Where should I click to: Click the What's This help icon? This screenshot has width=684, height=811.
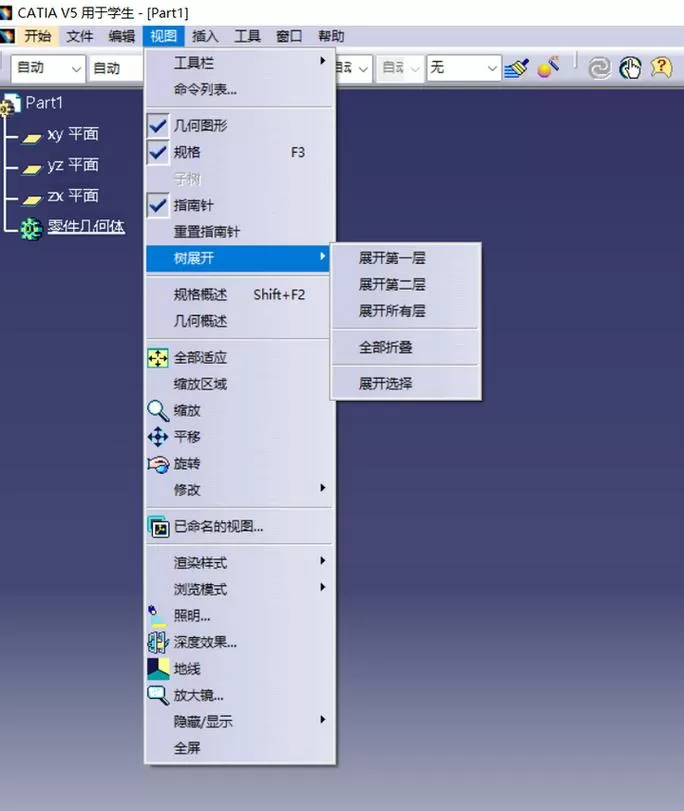point(661,68)
